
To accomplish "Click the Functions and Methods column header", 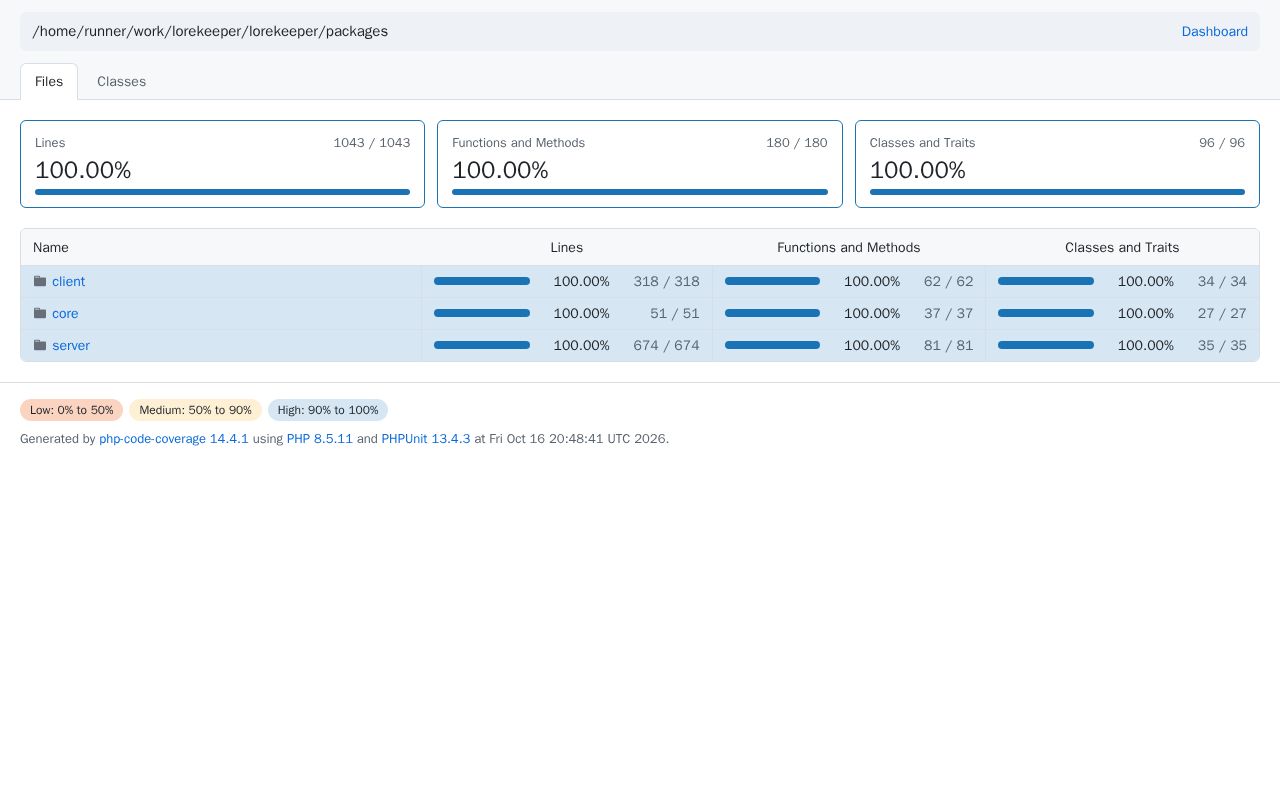I will point(849,248).
